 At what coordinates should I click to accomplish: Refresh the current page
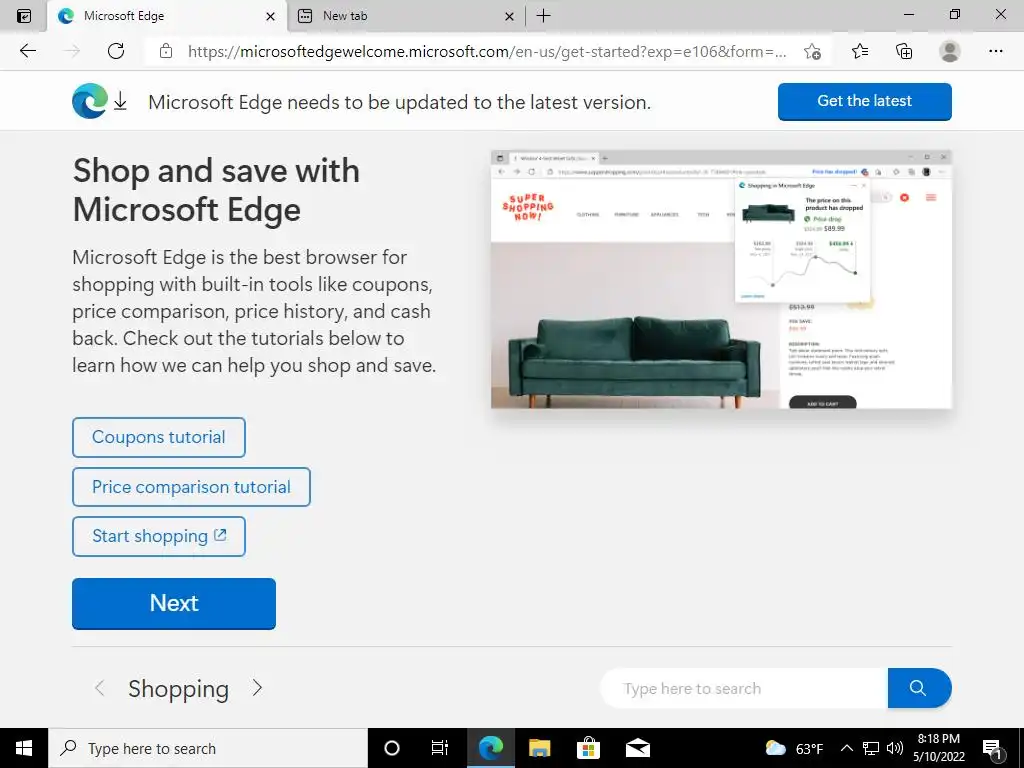click(116, 51)
